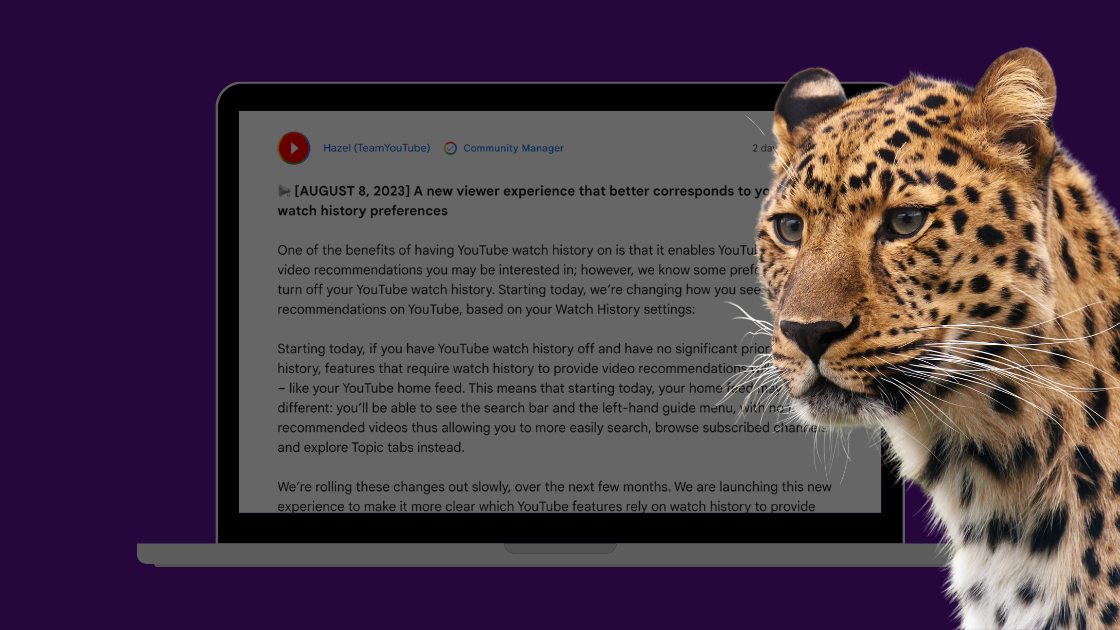Screen dimensions: 1120x630
Task: Click the paragraph starting 'One of the benefits'
Action: coord(517,279)
